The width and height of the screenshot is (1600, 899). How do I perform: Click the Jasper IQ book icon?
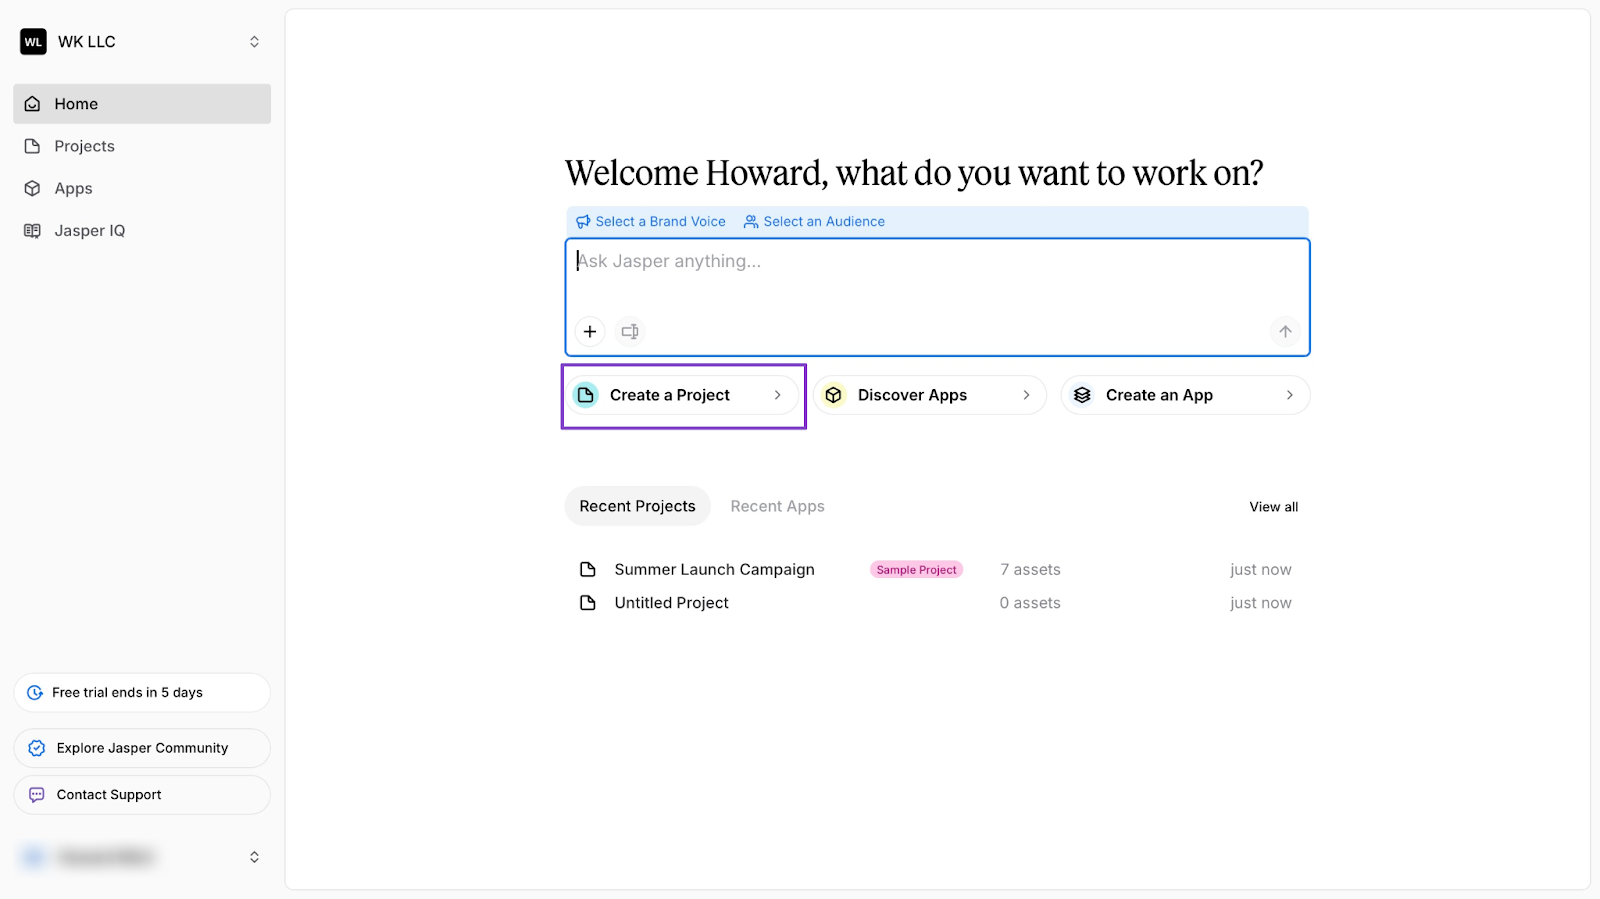click(32, 231)
